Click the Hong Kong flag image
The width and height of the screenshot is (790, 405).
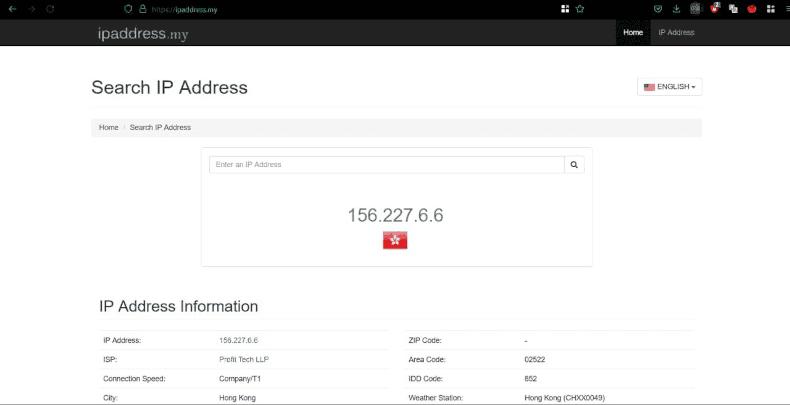395,240
